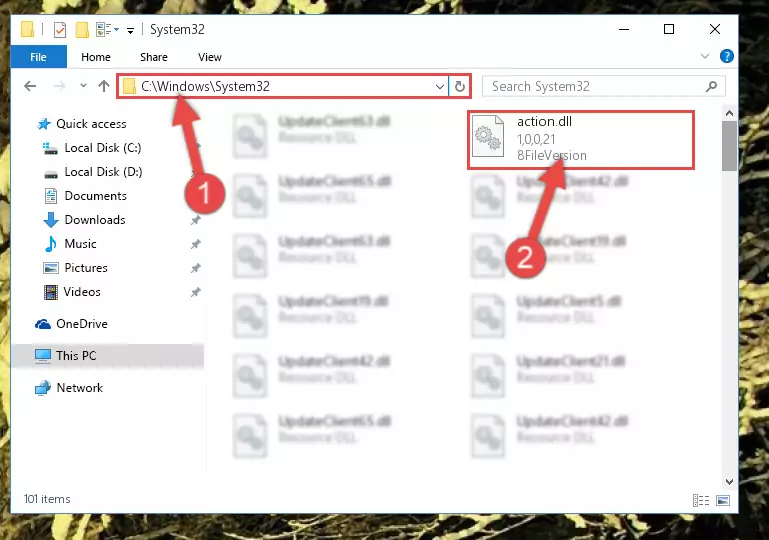Image resolution: width=769 pixels, height=540 pixels.
Task: Go forward with the Forward arrow
Action: [x=59, y=86]
